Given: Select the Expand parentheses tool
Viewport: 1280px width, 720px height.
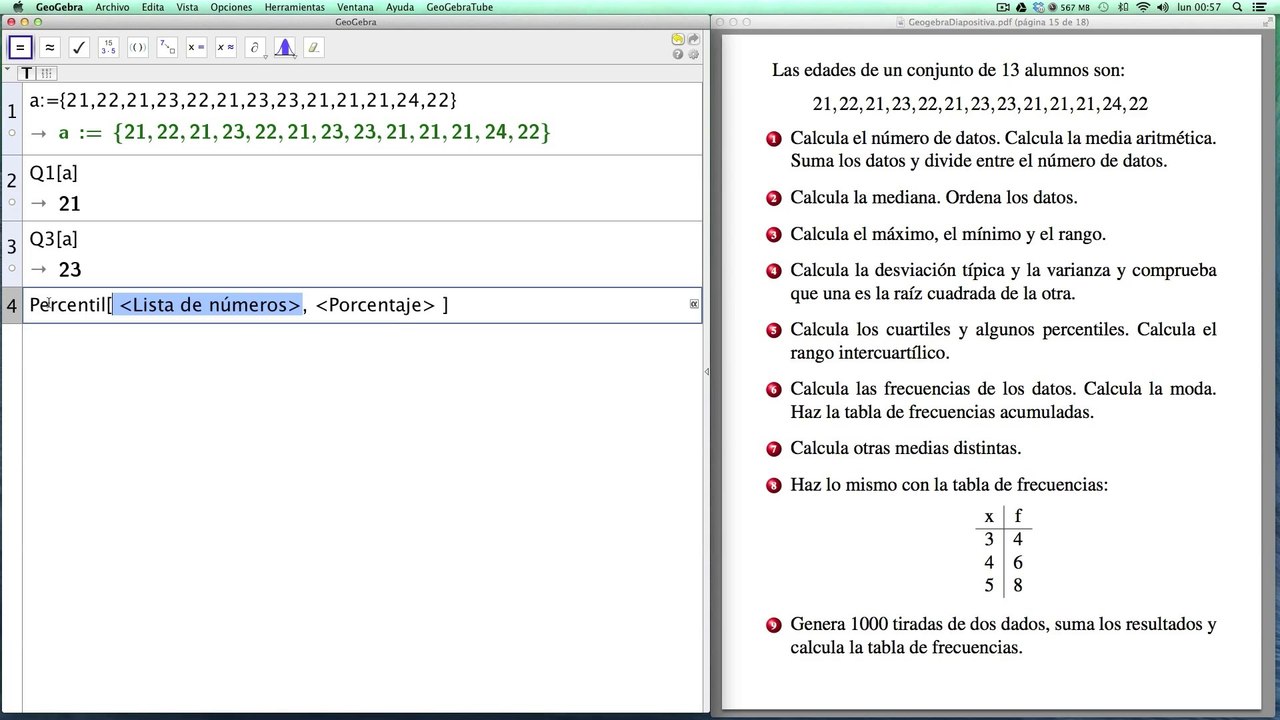Looking at the screenshot, I should point(138,47).
